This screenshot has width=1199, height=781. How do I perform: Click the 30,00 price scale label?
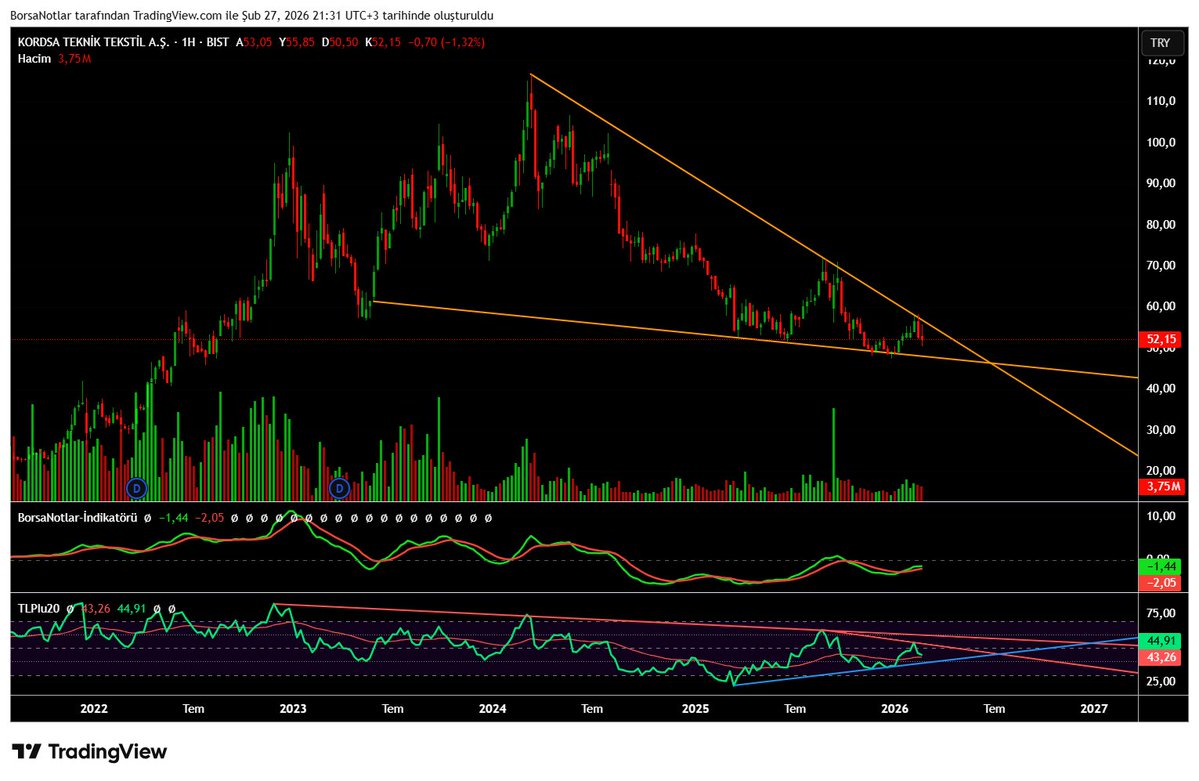(x=1161, y=429)
